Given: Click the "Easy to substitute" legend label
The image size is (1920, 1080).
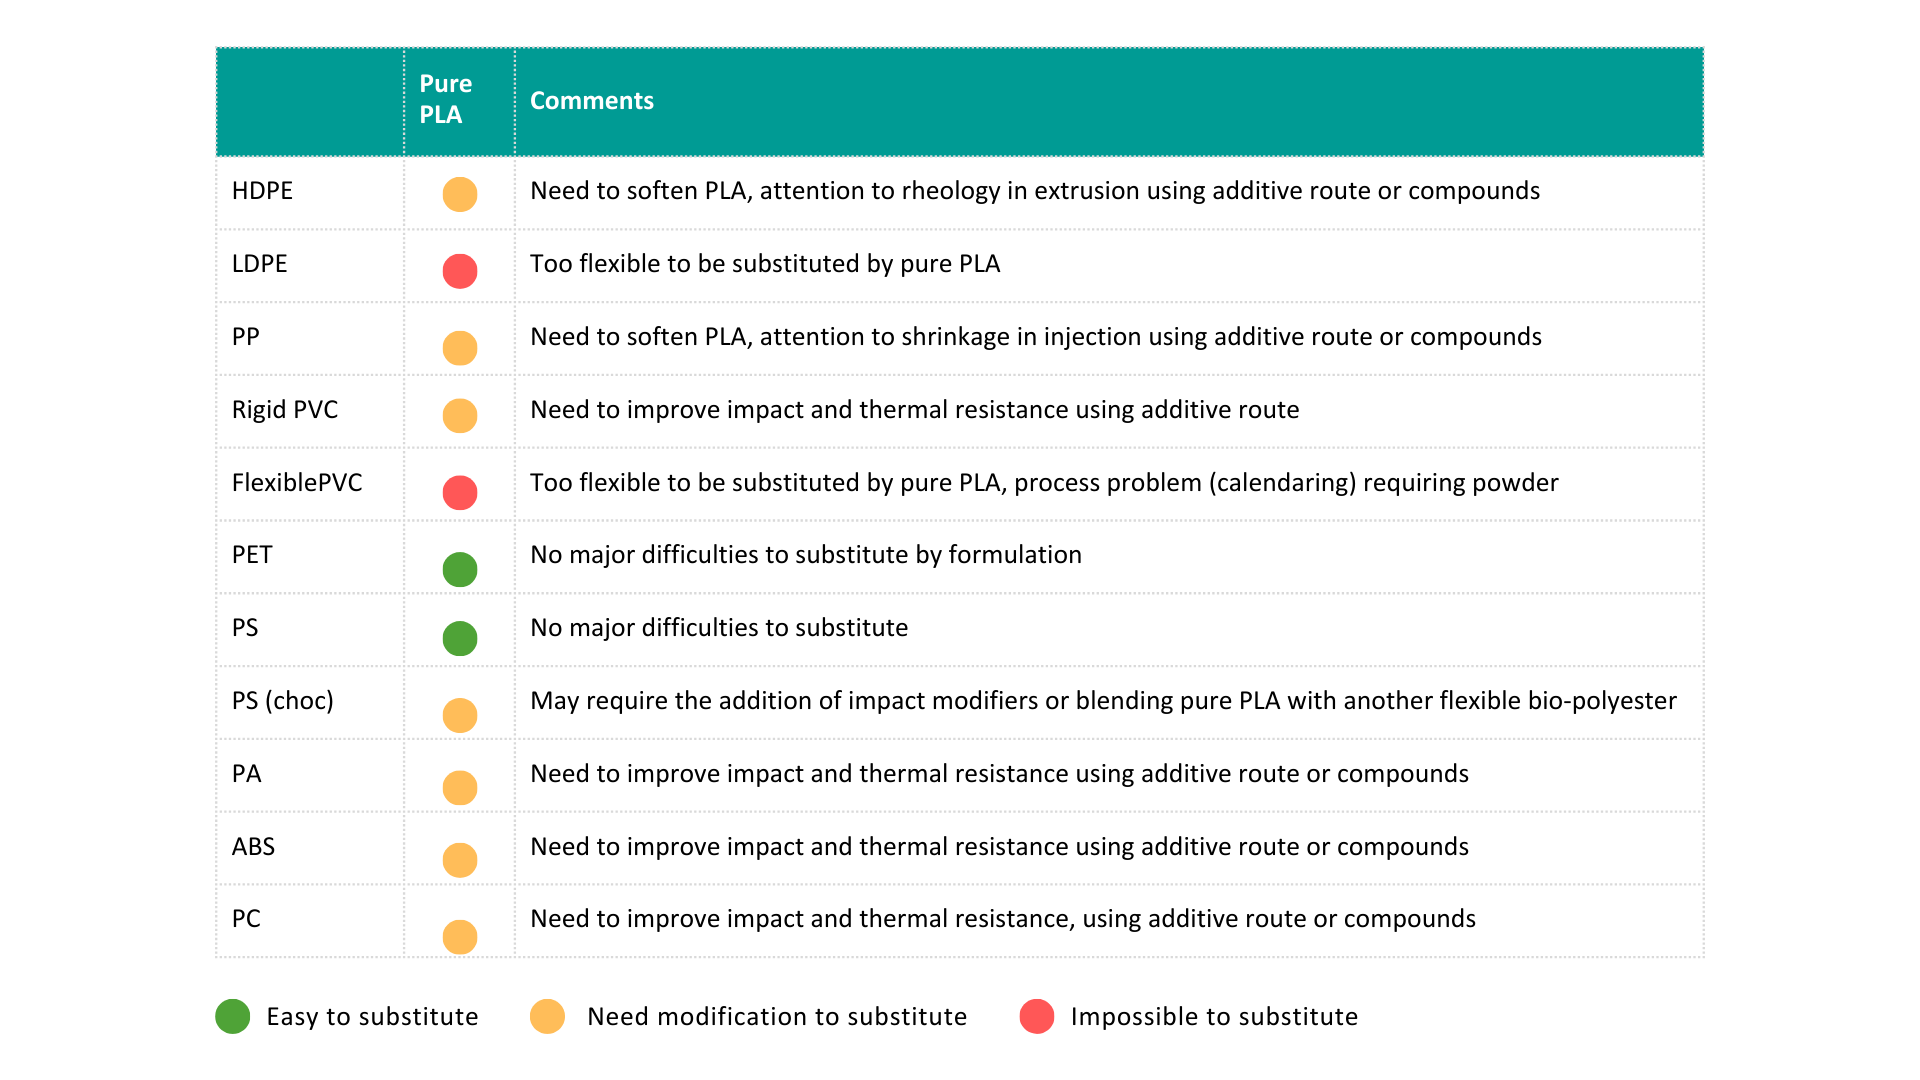Looking at the screenshot, I should point(372,1017).
